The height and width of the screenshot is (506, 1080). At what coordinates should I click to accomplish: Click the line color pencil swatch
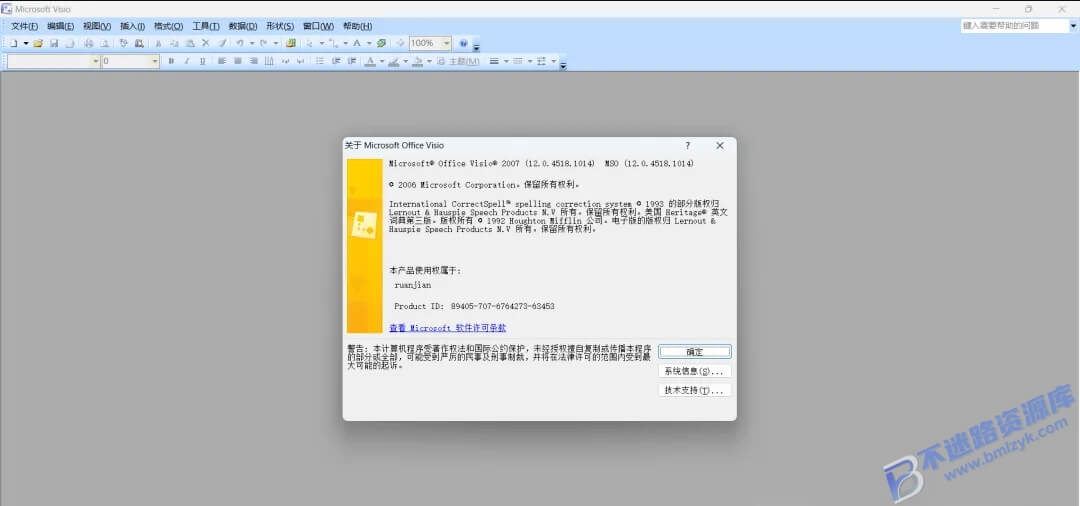pos(393,61)
